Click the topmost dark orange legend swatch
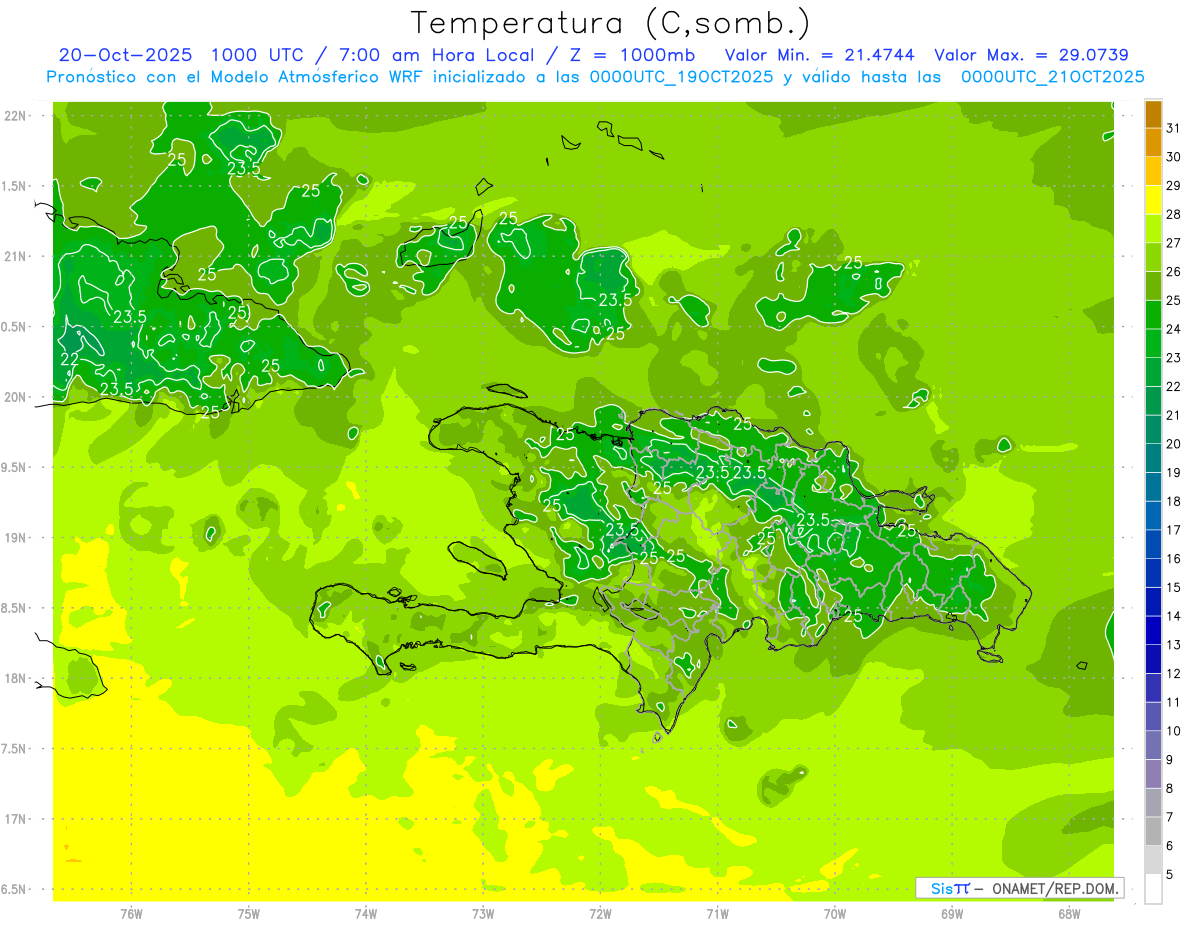Viewport: 1200px width, 927px height. tap(1153, 115)
